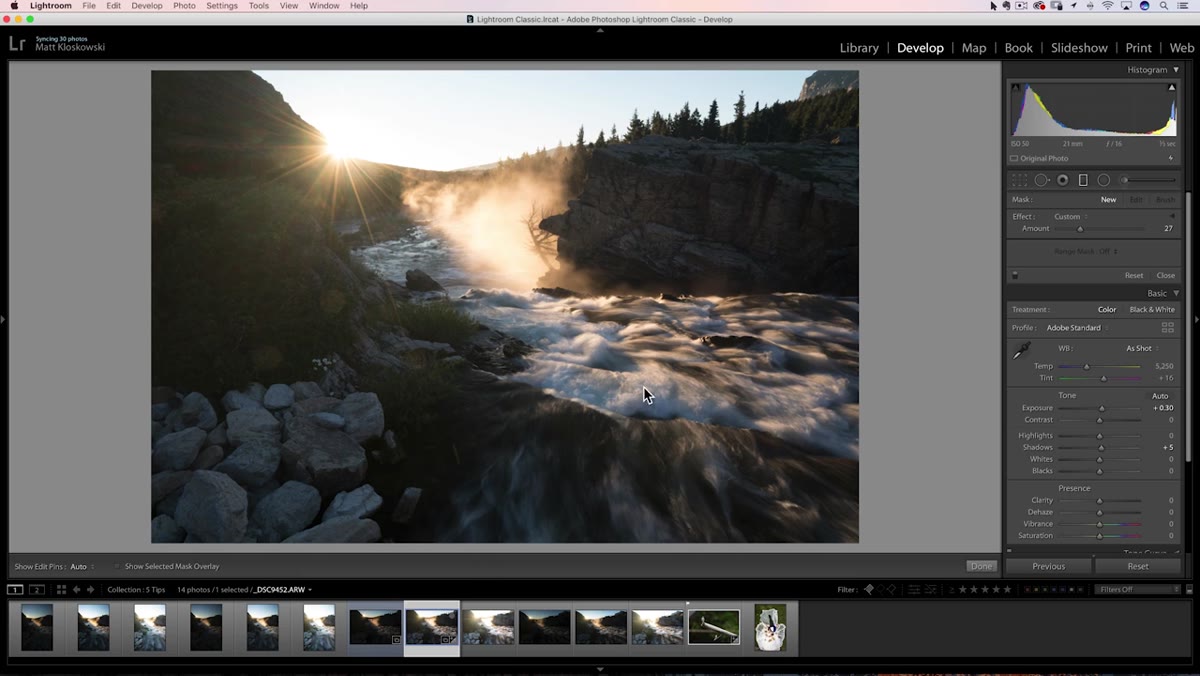Open the Filters Off dropdown
1200x676 pixels.
click(1138, 590)
